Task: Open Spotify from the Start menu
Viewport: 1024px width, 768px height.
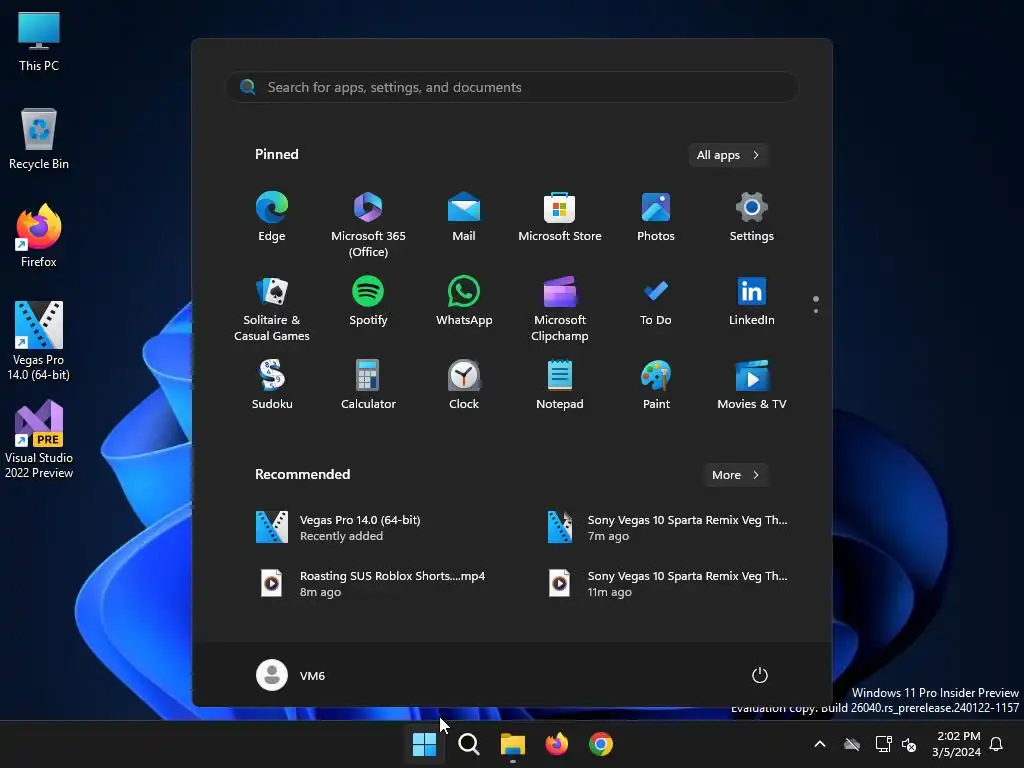Action: (368, 301)
